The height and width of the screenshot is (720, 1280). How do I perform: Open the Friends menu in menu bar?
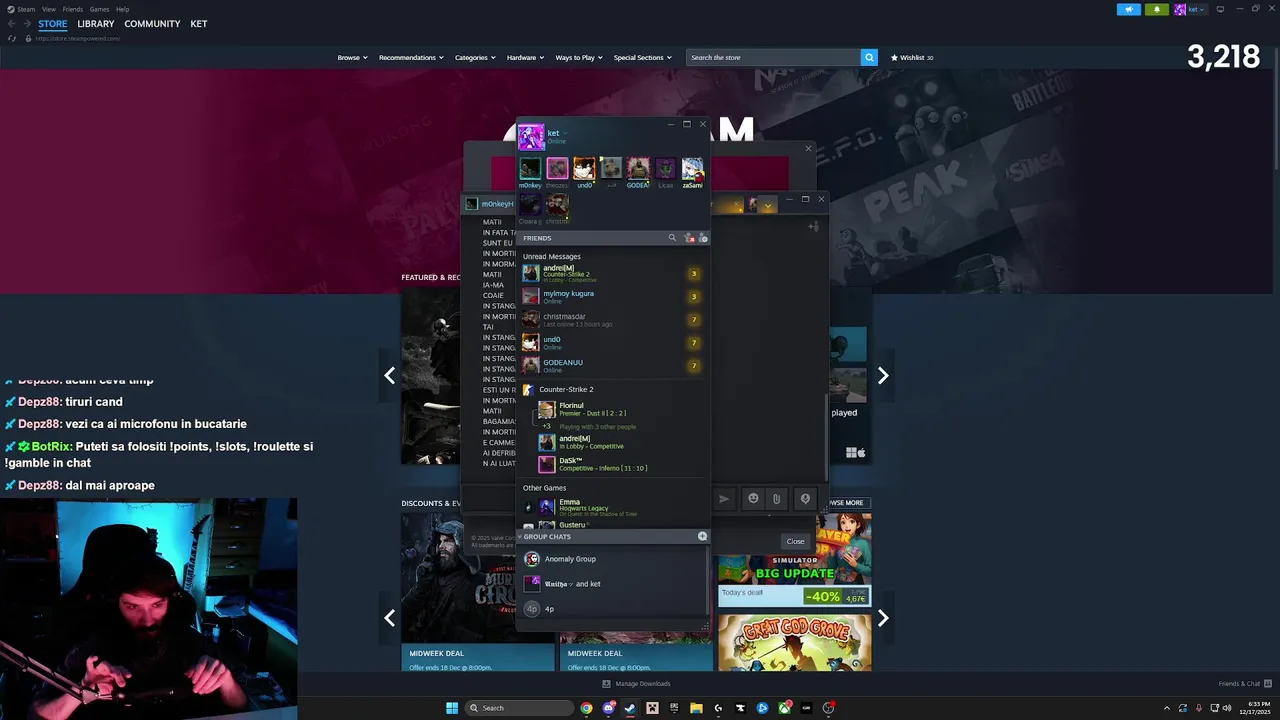(73, 9)
